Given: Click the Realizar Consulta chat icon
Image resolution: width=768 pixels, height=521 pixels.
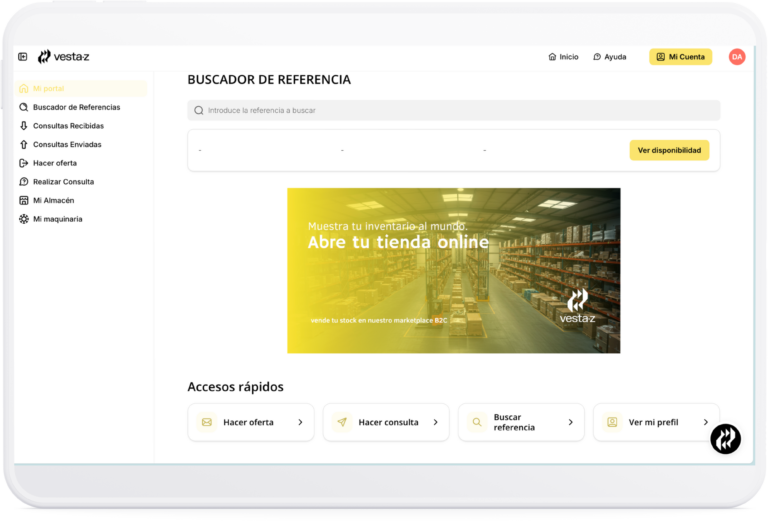Looking at the screenshot, I should tap(24, 182).
